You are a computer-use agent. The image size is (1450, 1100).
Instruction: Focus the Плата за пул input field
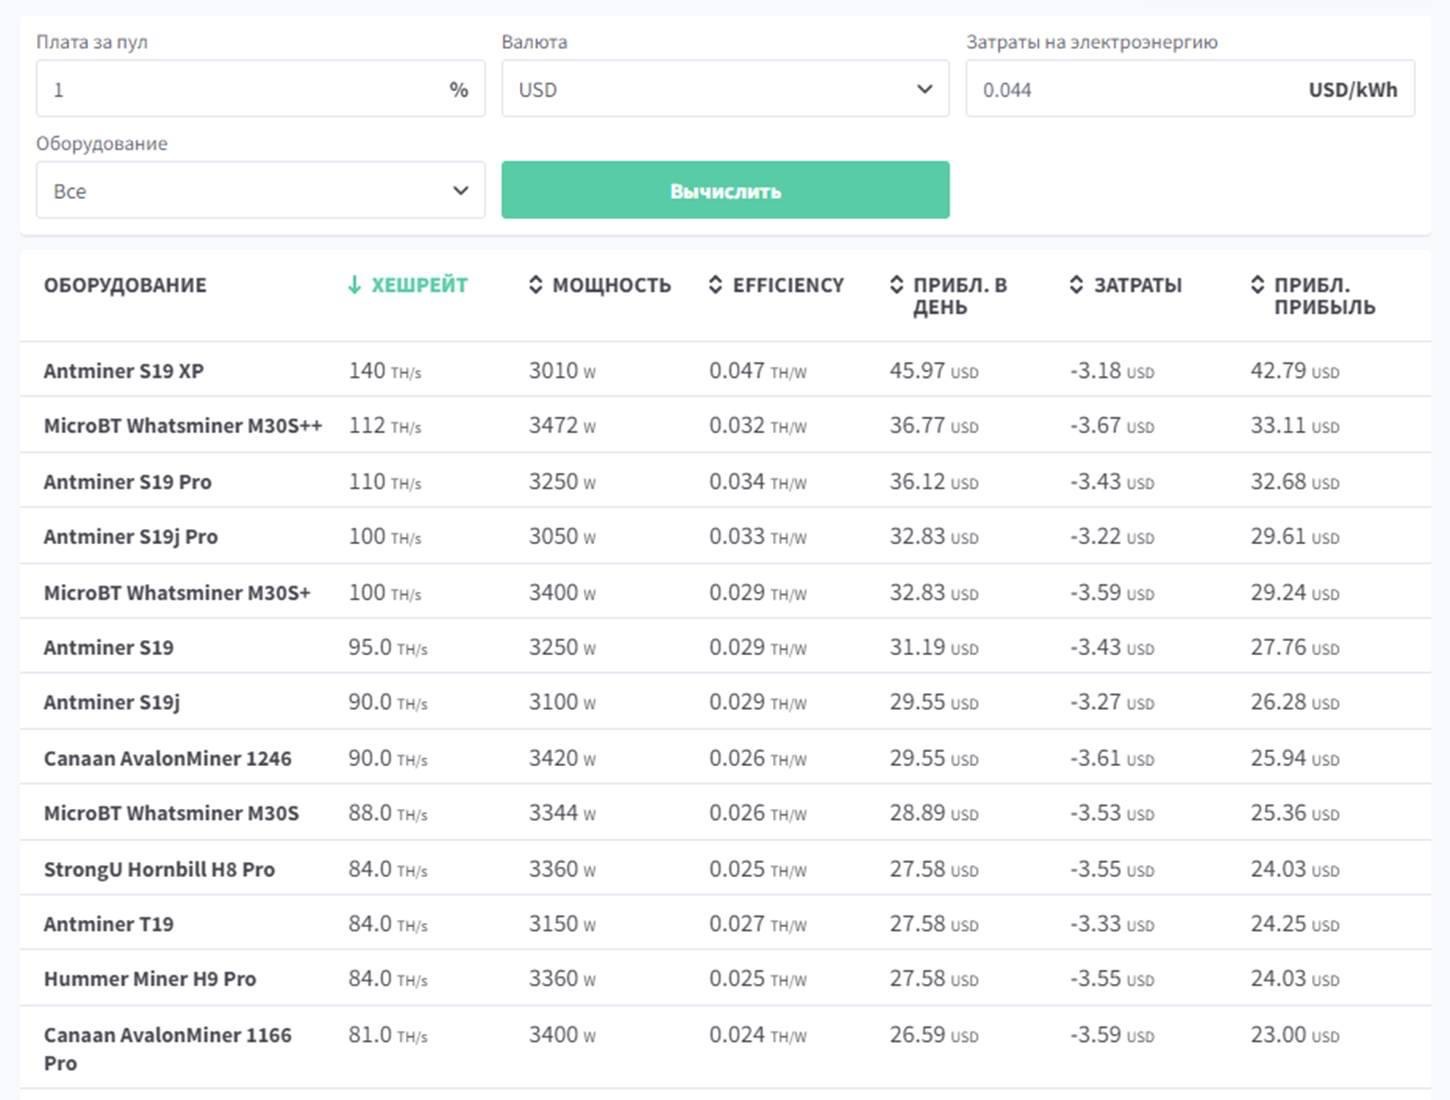260,89
